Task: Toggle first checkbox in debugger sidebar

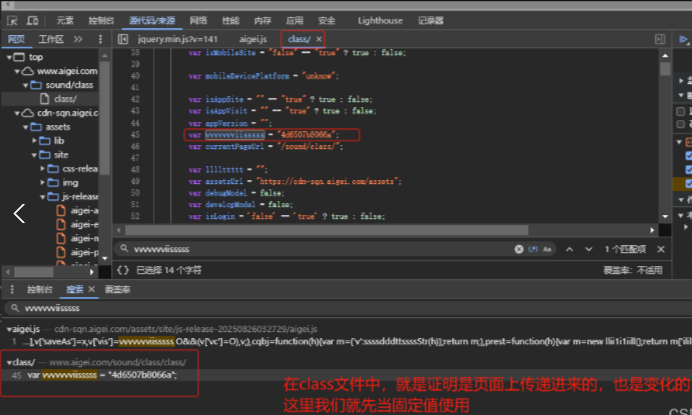Action: click(x=681, y=111)
